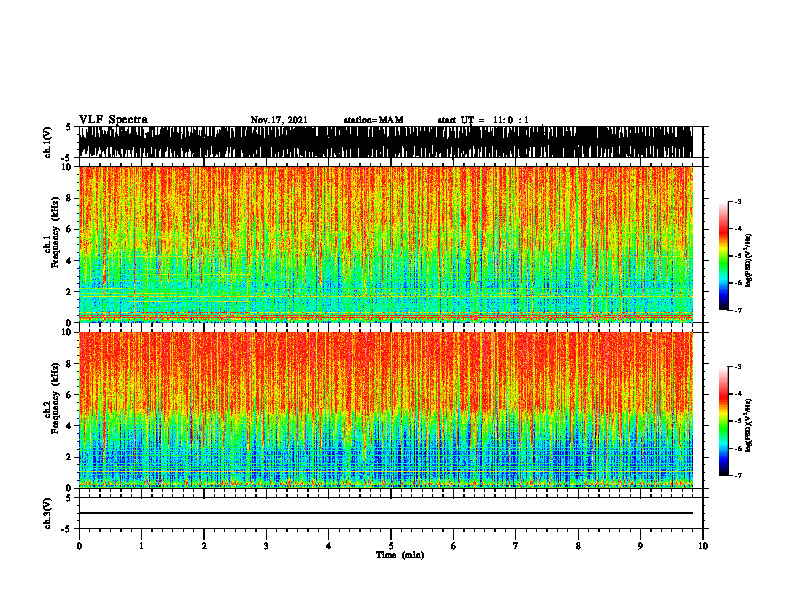Click time axis tick label "1"
The image size is (792, 612).
141,546
